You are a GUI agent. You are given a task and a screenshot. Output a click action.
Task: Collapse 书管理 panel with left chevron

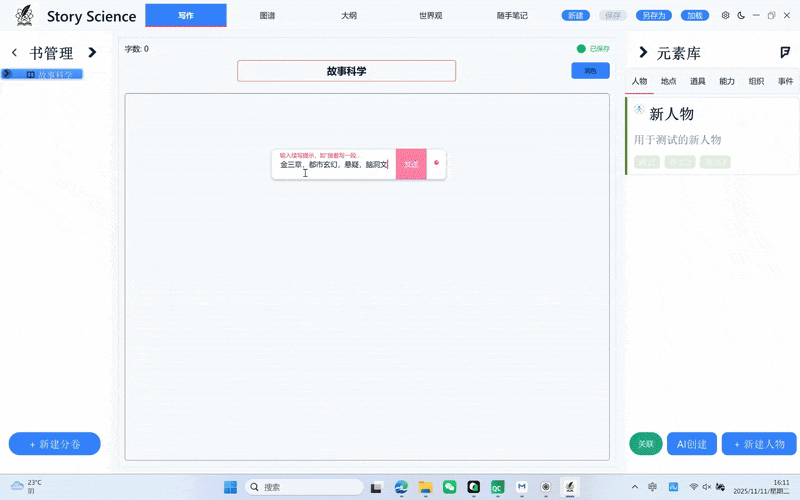click(x=14, y=52)
